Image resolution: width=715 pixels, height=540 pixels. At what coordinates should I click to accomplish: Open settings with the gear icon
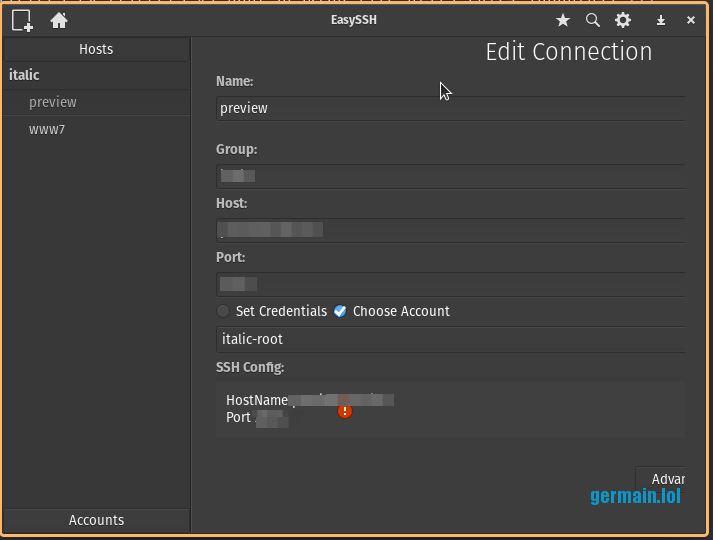point(623,20)
